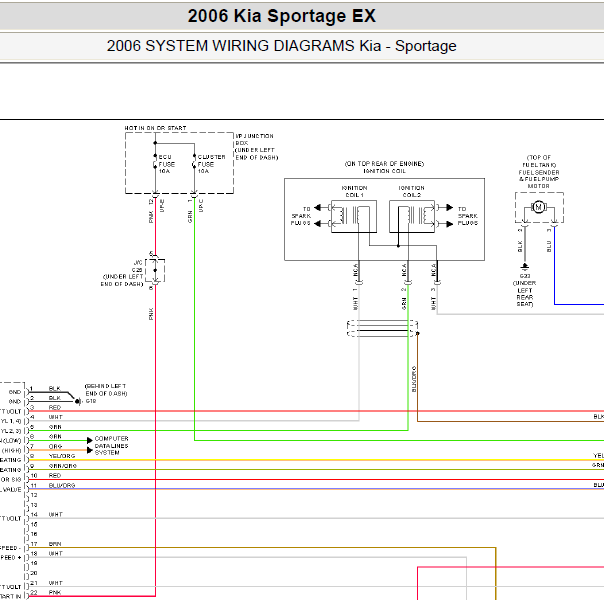Click pin 2 "BLK" wire label
Screen dimensions: 604x600
coord(55,398)
